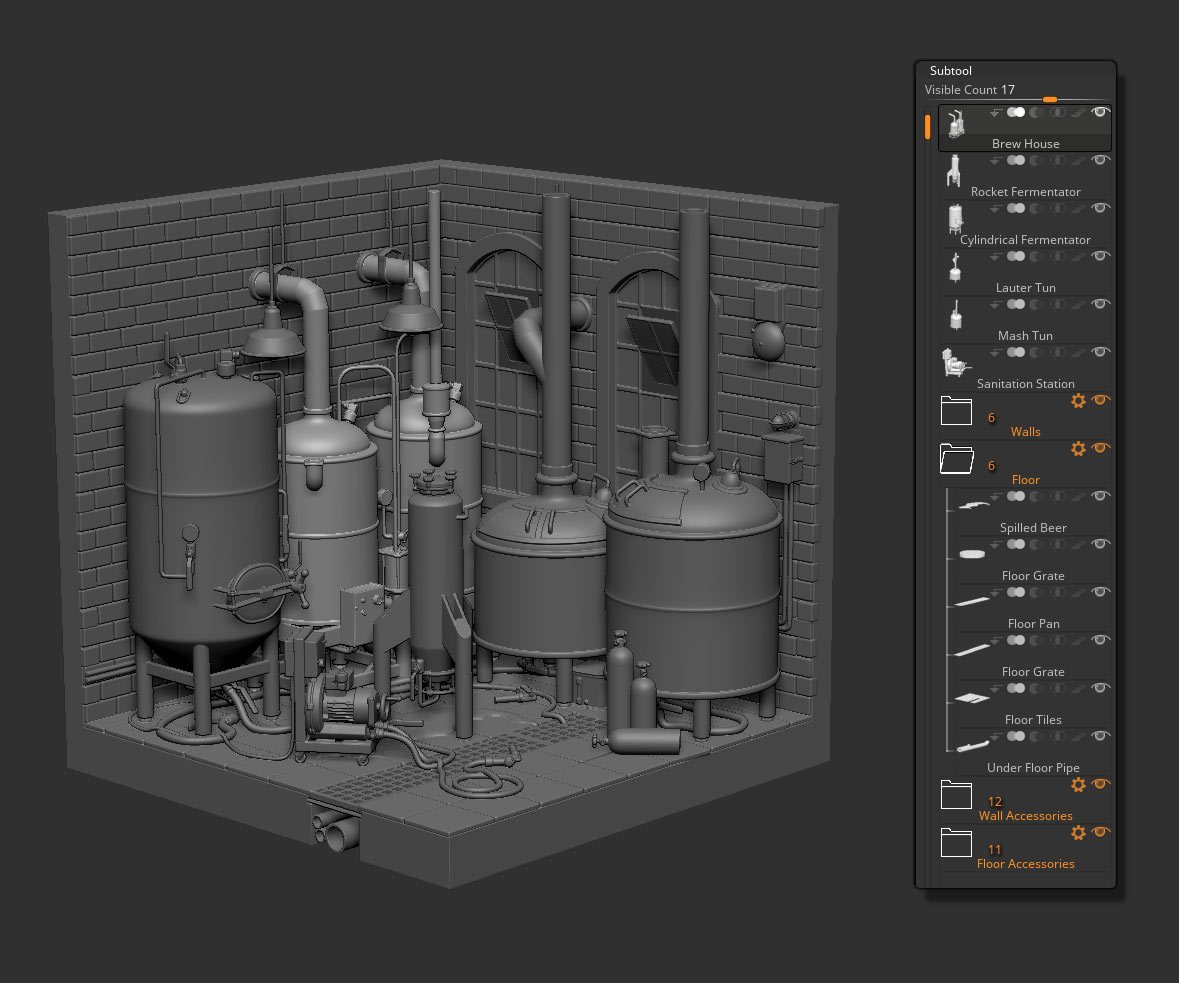This screenshot has height=983, width=1179.
Task: Click the arrow icon on Rocket Fermentator
Action: pos(995,161)
